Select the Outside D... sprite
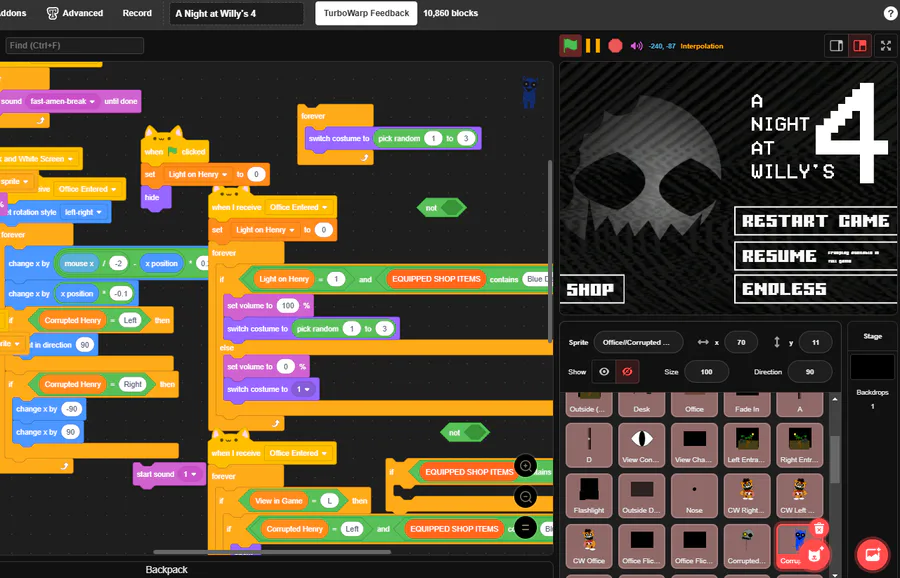The height and width of the screenshot is (578, 900). coord(642,495)
